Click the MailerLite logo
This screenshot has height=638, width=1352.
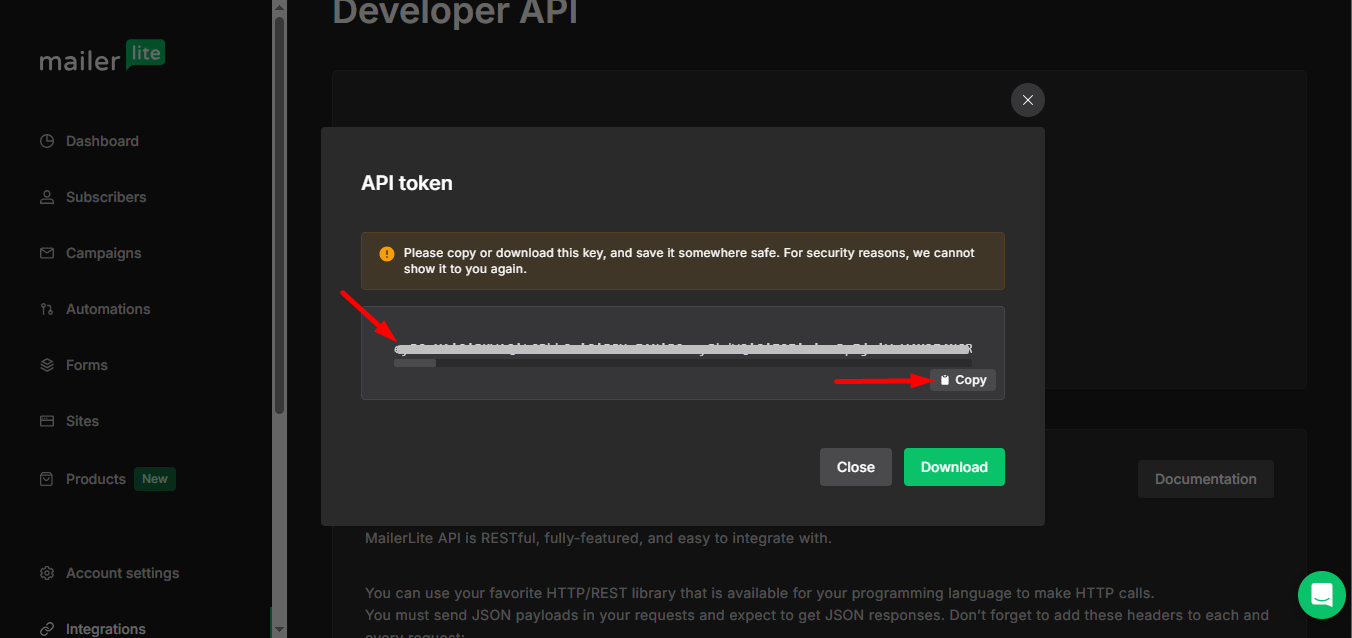(x=101, y=58)
